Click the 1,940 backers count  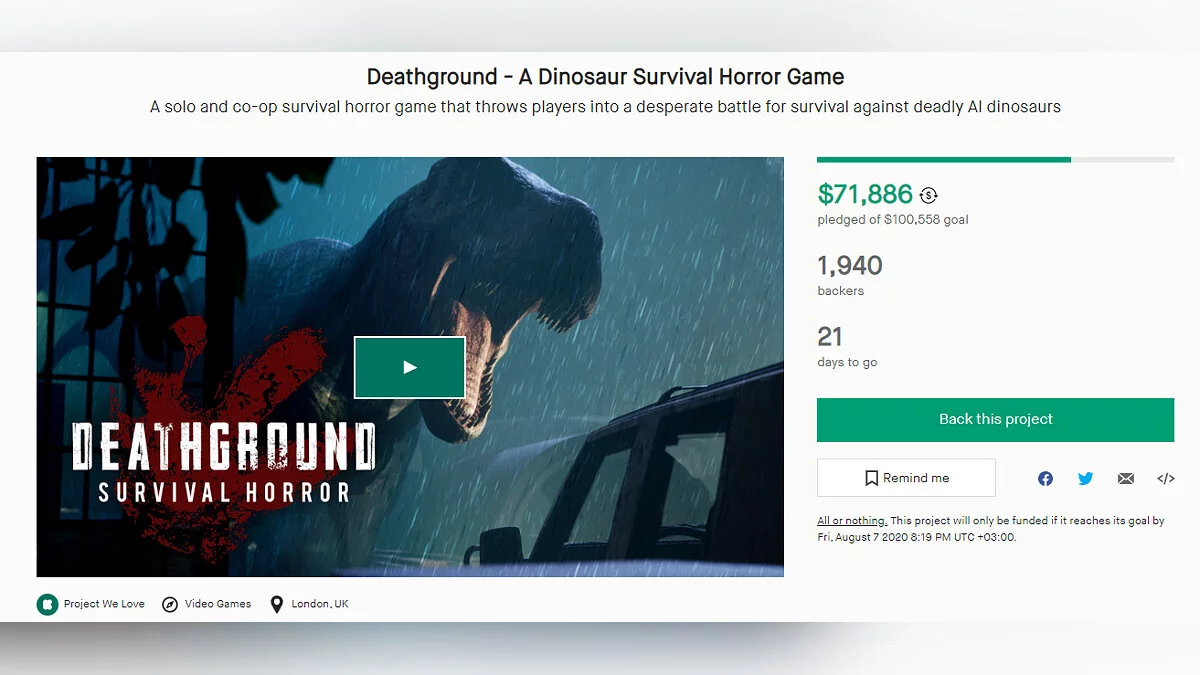pos(850,266)
